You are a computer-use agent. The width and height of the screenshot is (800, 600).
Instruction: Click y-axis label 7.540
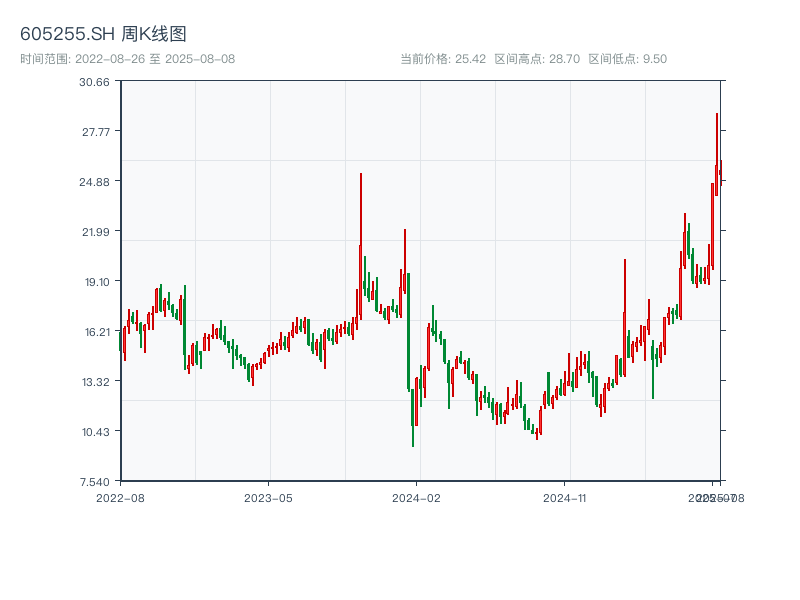pyautogui.click(x=94, y=482)
